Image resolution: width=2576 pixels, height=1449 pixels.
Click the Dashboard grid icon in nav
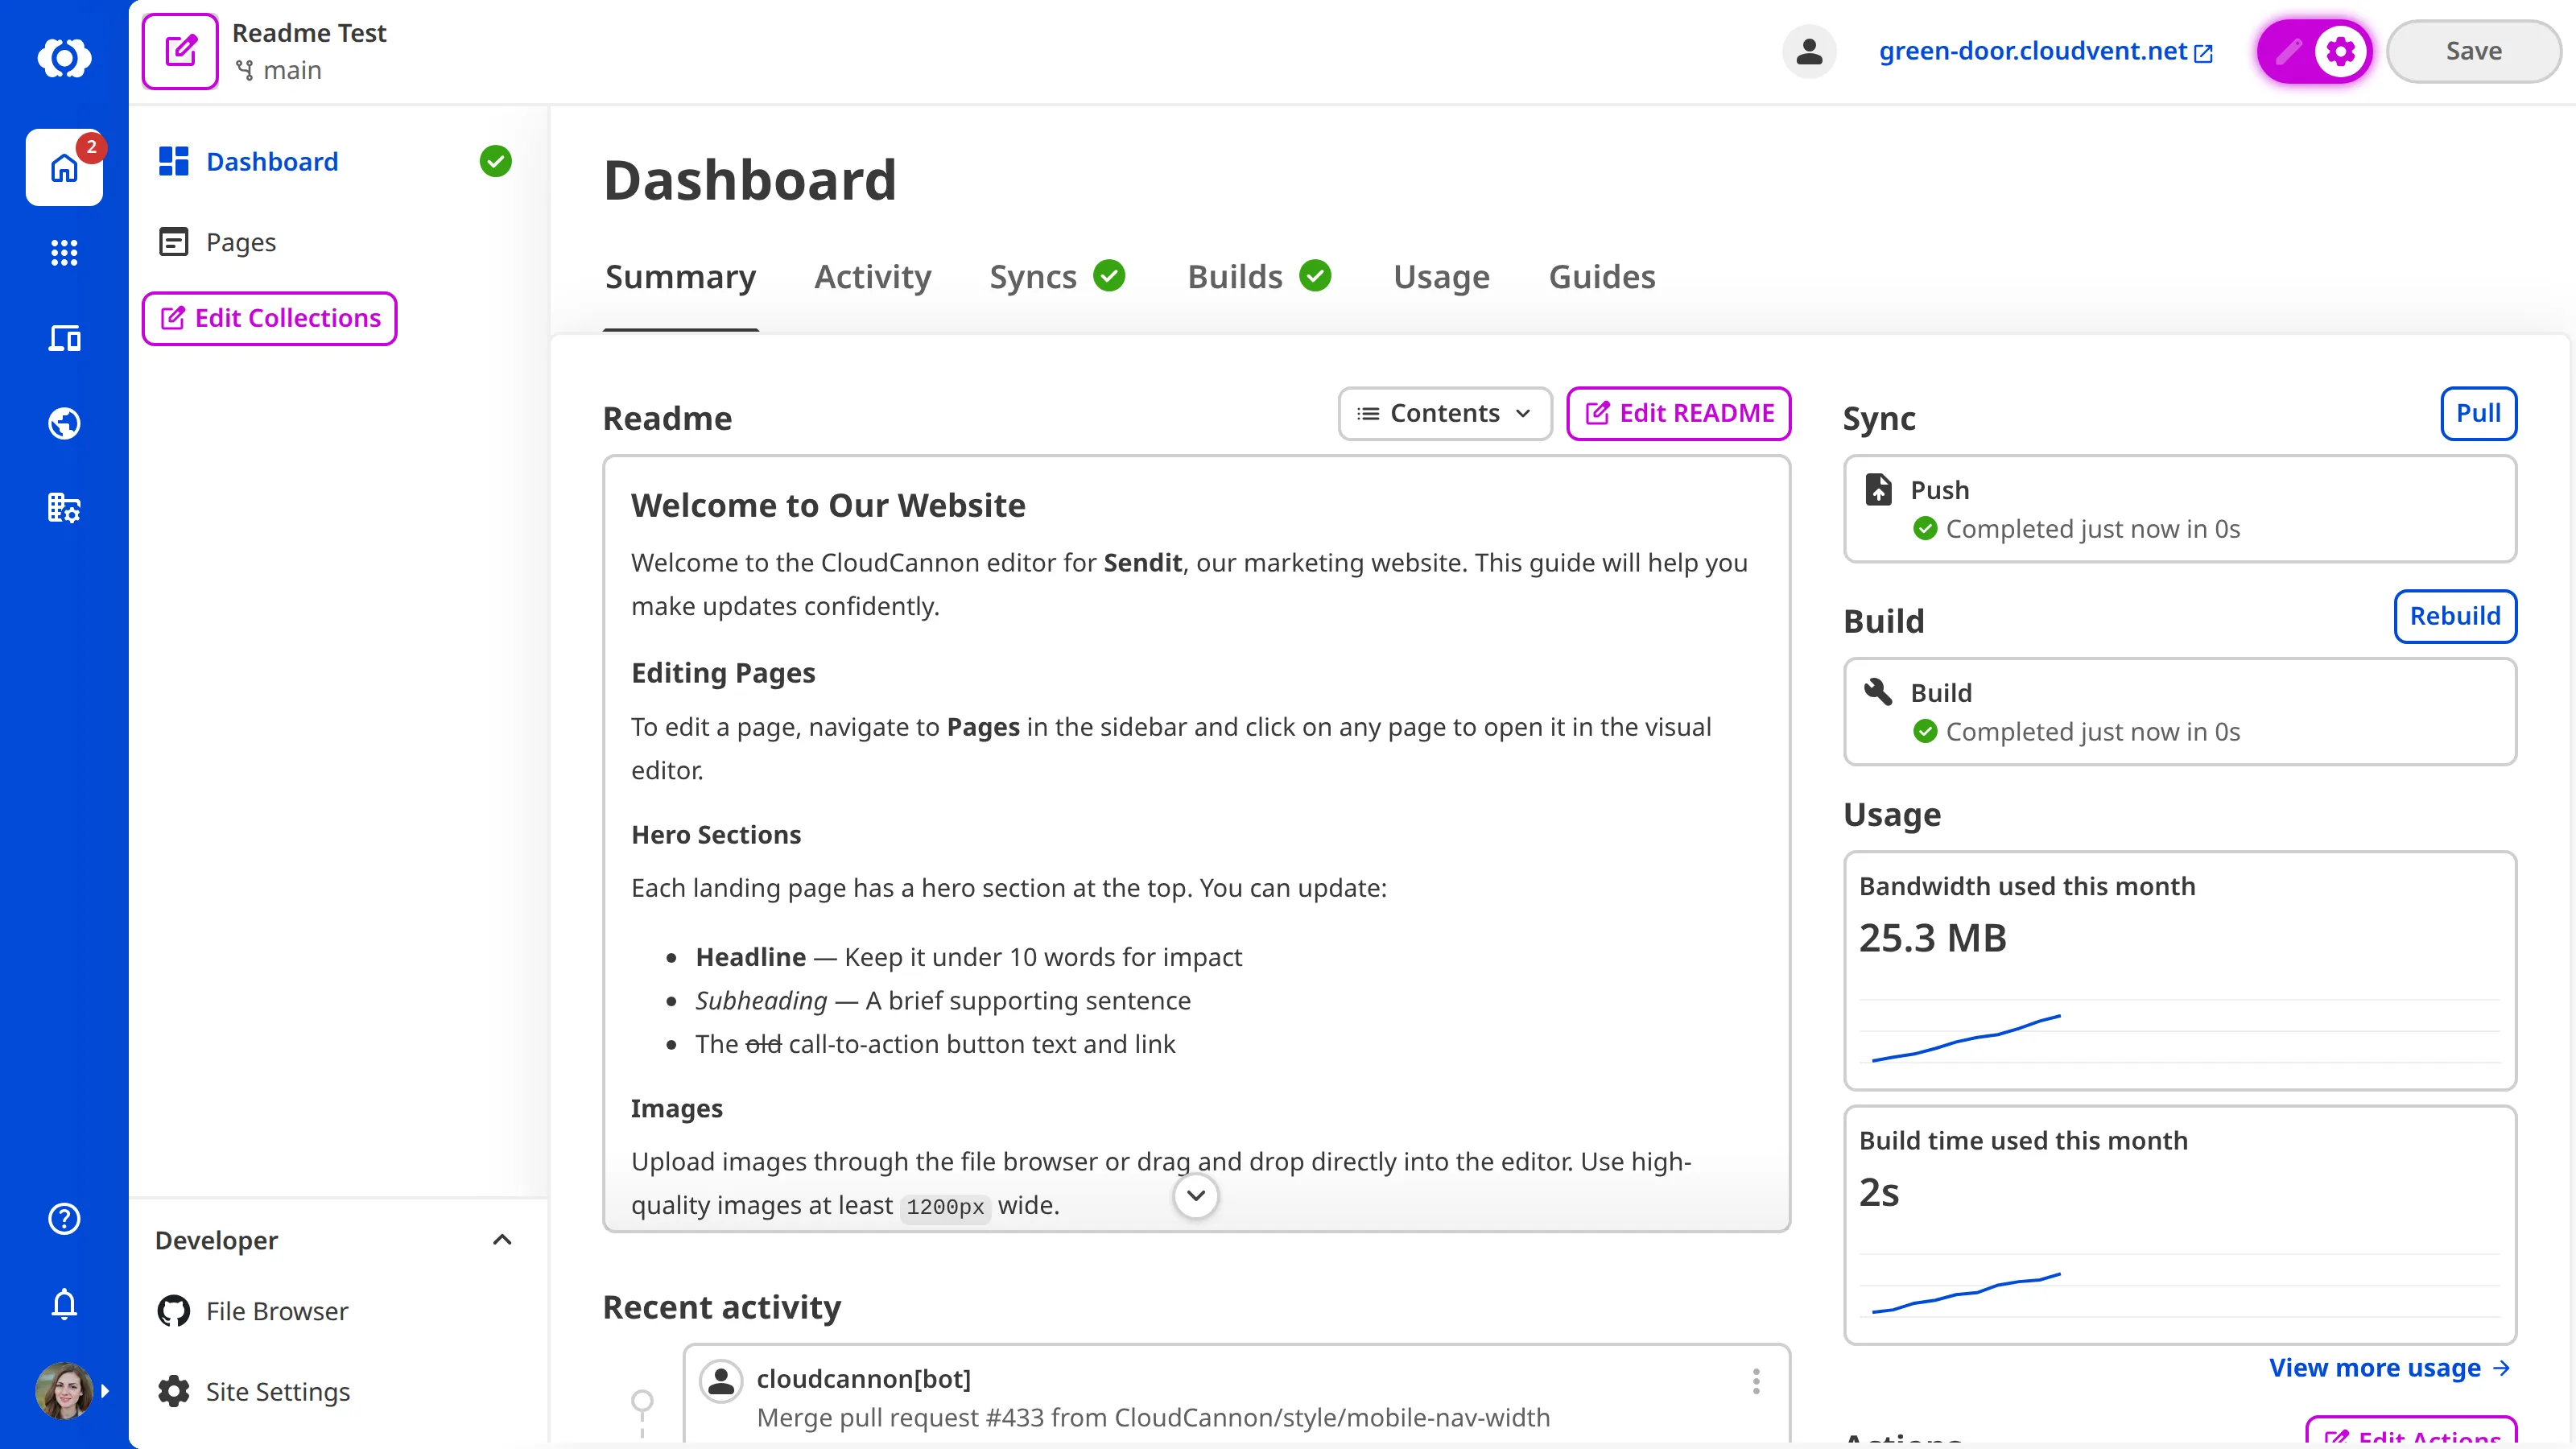[174, 161]
